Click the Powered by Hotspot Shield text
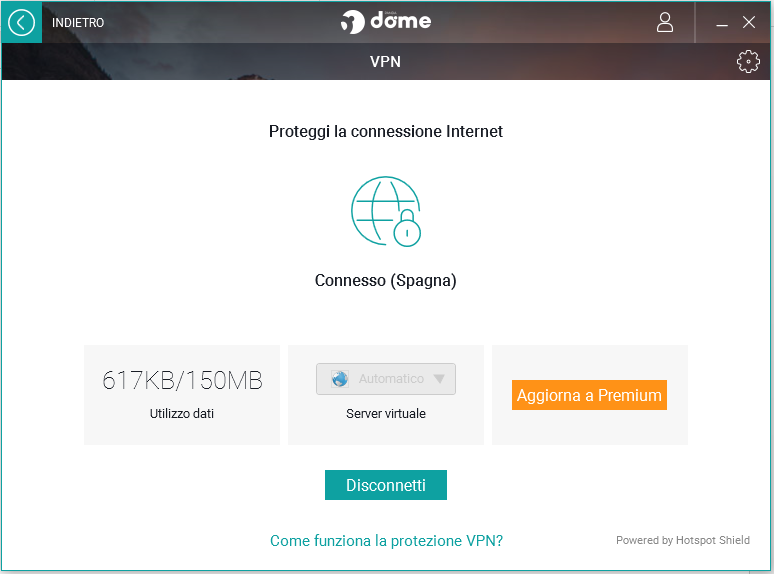 click(683, 541)
